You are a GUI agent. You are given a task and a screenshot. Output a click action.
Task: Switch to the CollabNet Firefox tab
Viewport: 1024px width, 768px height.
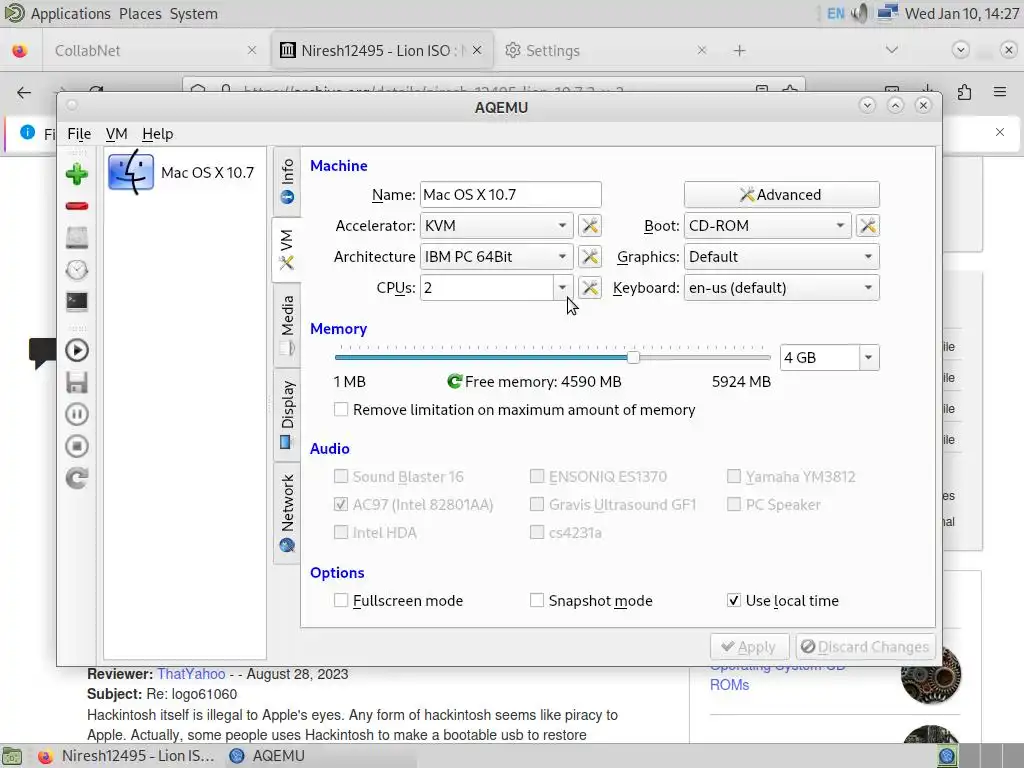click(155, 50)
